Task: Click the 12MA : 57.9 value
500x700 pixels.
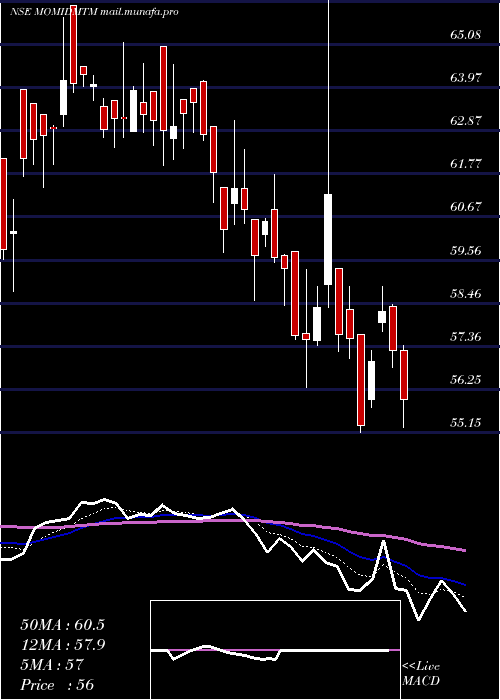Action: (62, 645)
